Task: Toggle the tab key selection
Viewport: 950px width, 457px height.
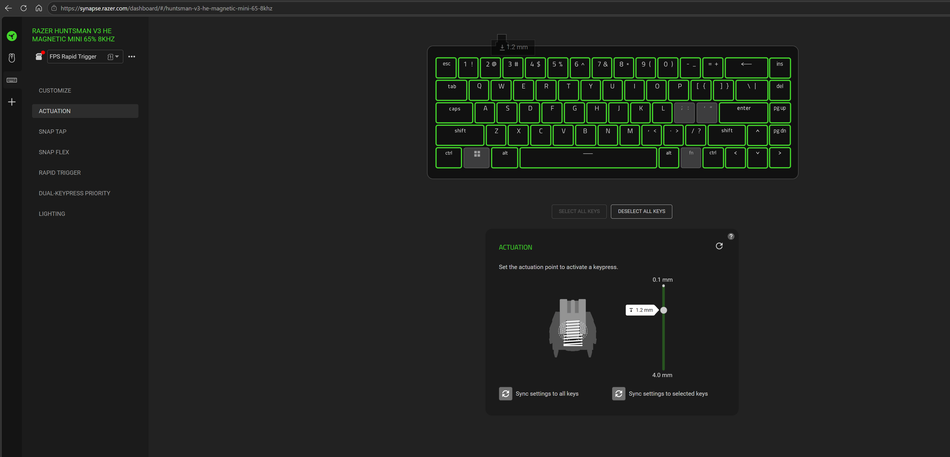Action: [452, 90]
